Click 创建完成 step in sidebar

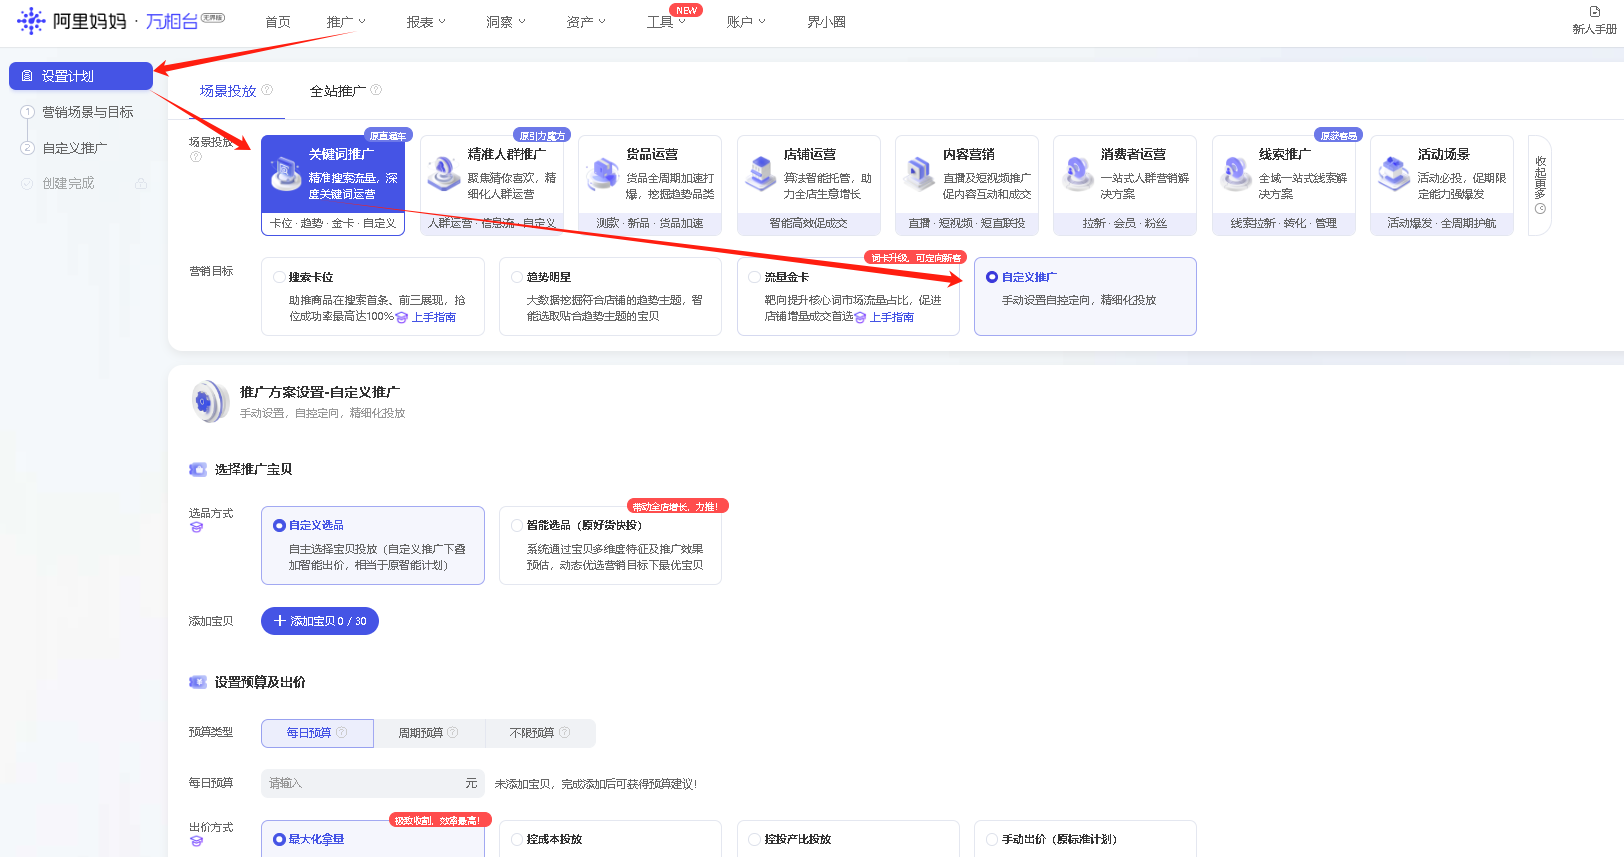pyautogui.click(x=68, y=183)
